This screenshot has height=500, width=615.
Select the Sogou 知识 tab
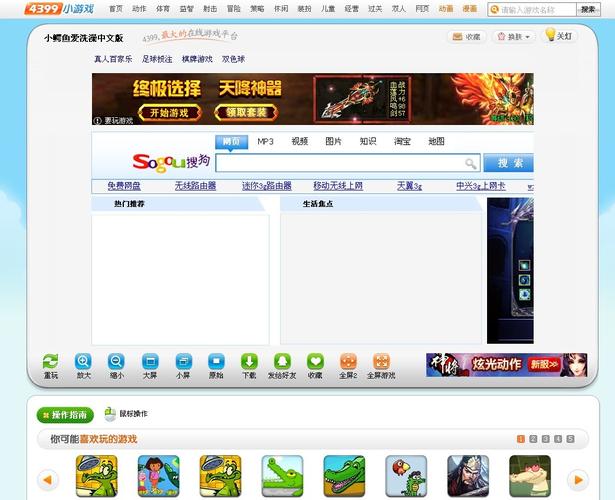(x=368, y=142)
